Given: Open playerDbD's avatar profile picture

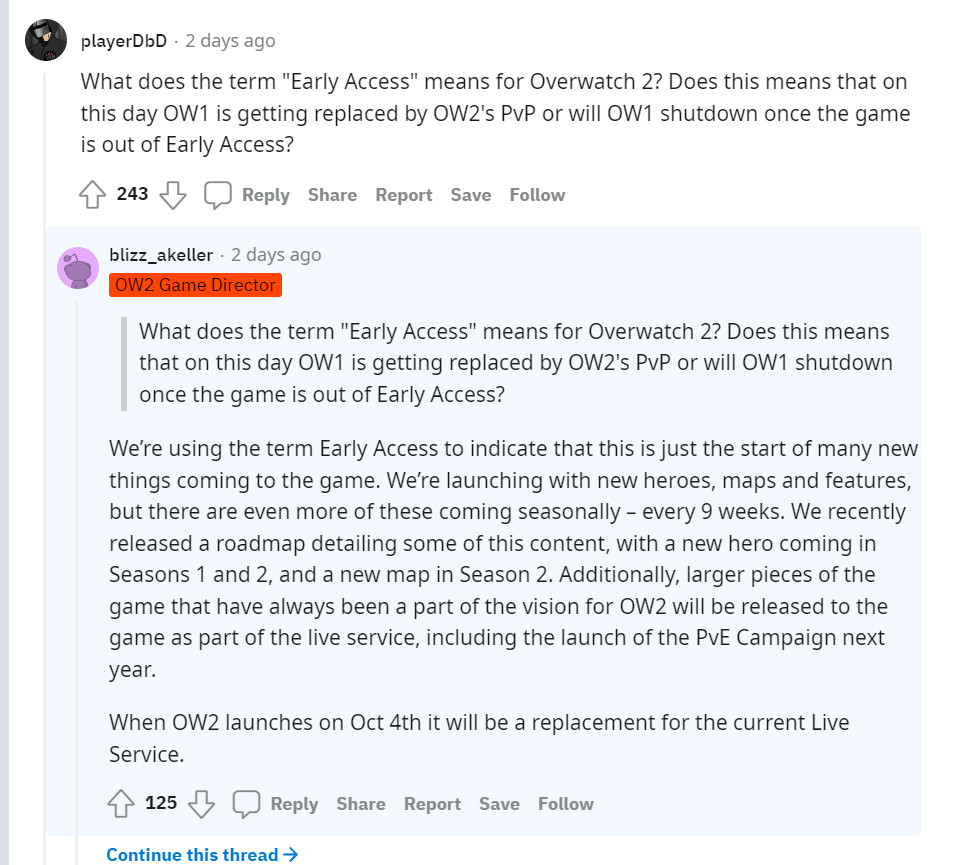Looking at the screenshot, I should click(x=46, y=41).
